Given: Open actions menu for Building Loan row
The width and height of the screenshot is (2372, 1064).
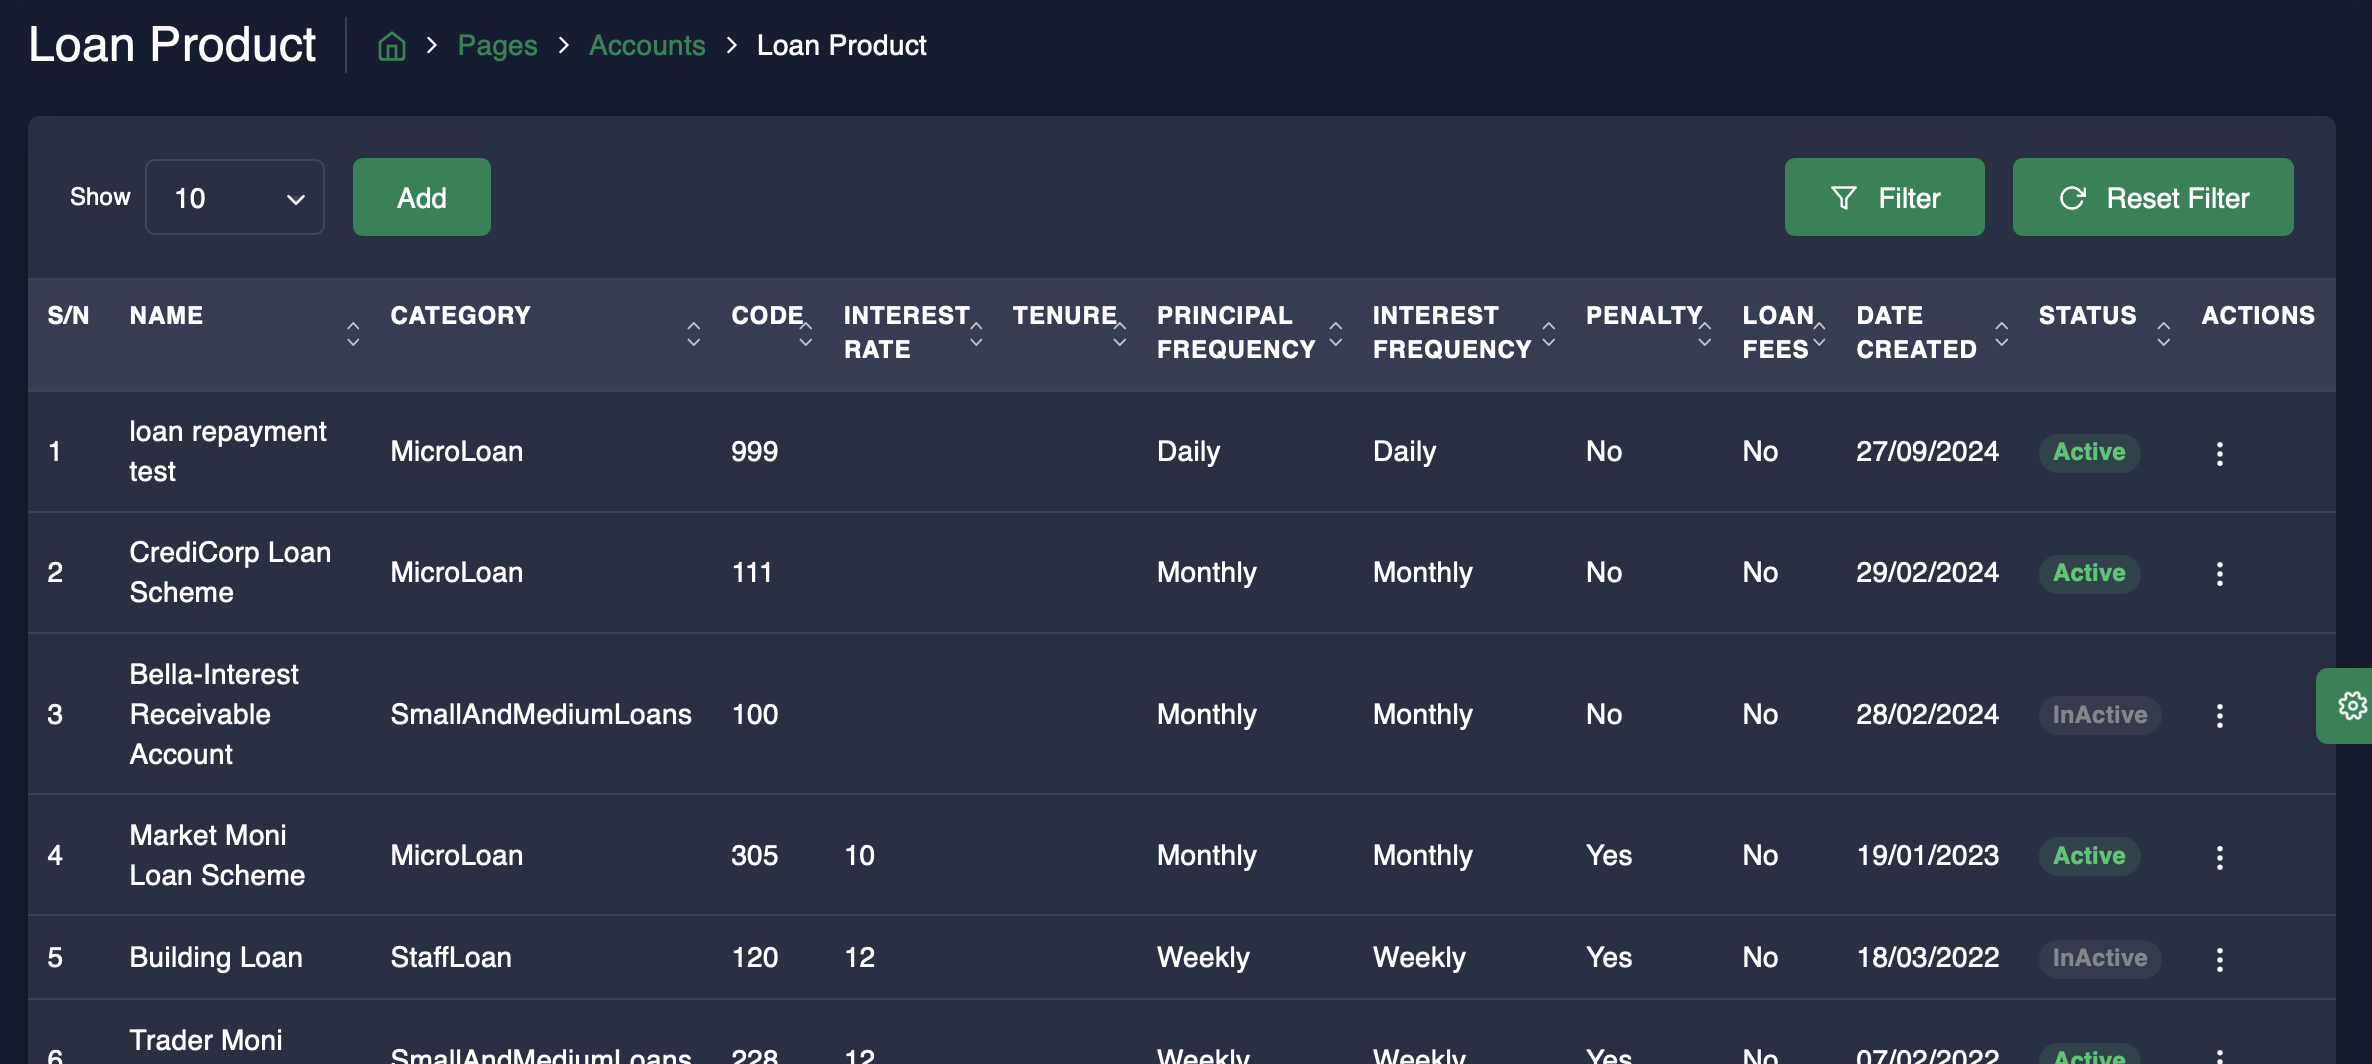Looking at the screenshot, I should tap(2219, 959).
